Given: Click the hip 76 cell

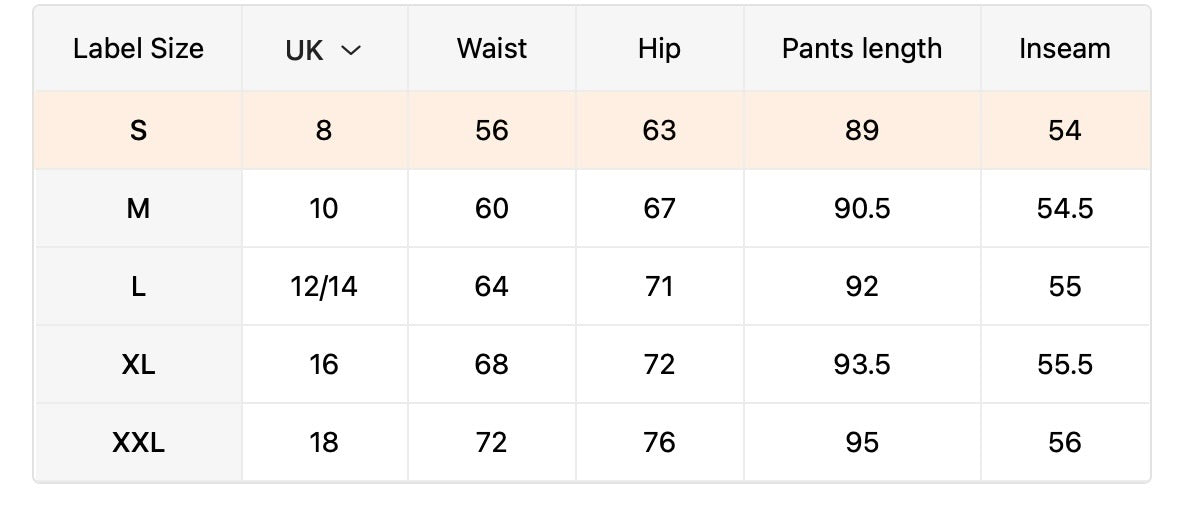Looking at the screenshot, I should pos(659,443).
